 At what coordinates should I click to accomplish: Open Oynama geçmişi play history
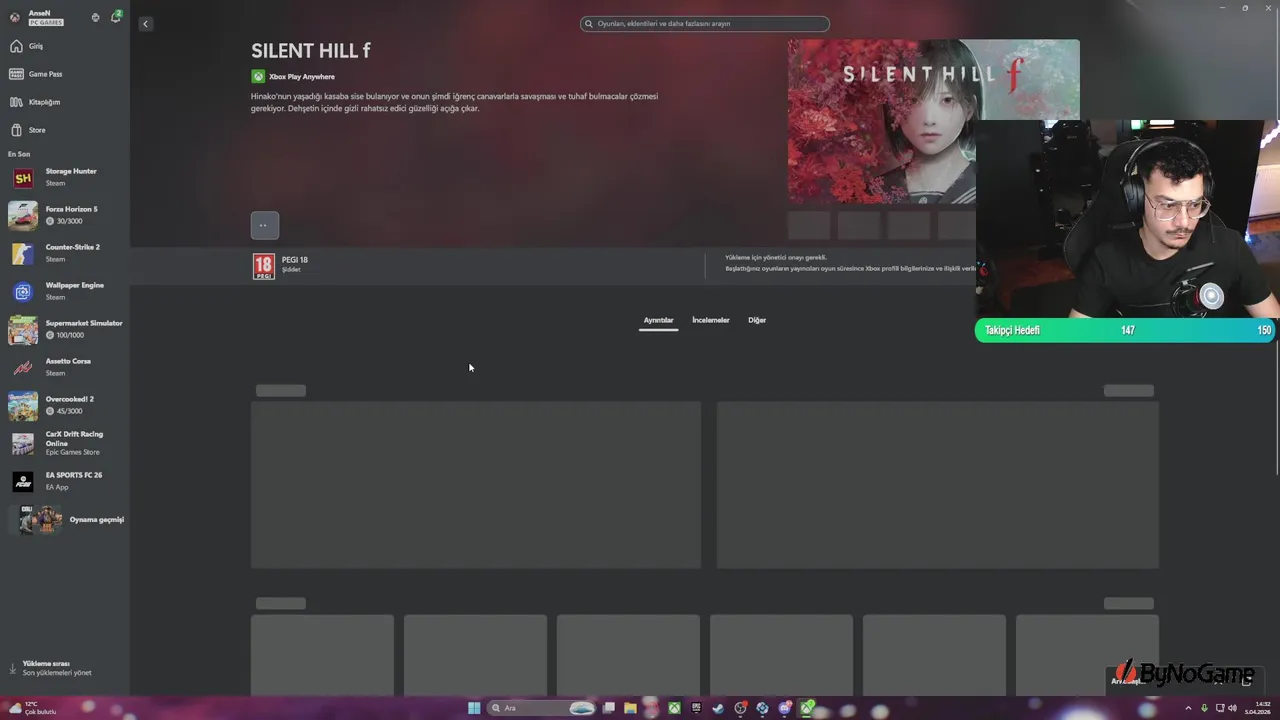65,519
